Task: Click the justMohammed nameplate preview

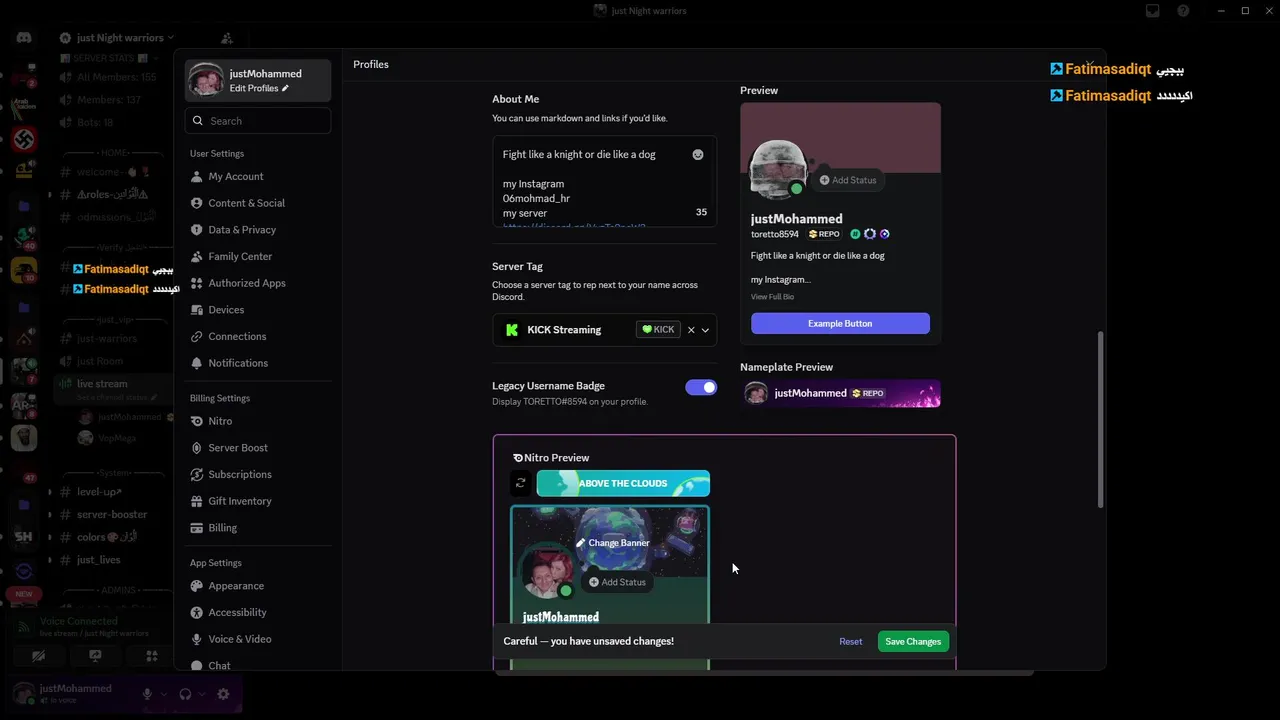Action: click(840, 393)
